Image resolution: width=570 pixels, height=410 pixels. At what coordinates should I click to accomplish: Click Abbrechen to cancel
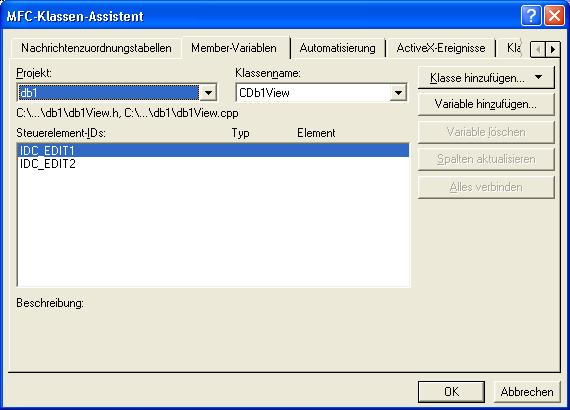pyautogui.click(x=526, y=391)
